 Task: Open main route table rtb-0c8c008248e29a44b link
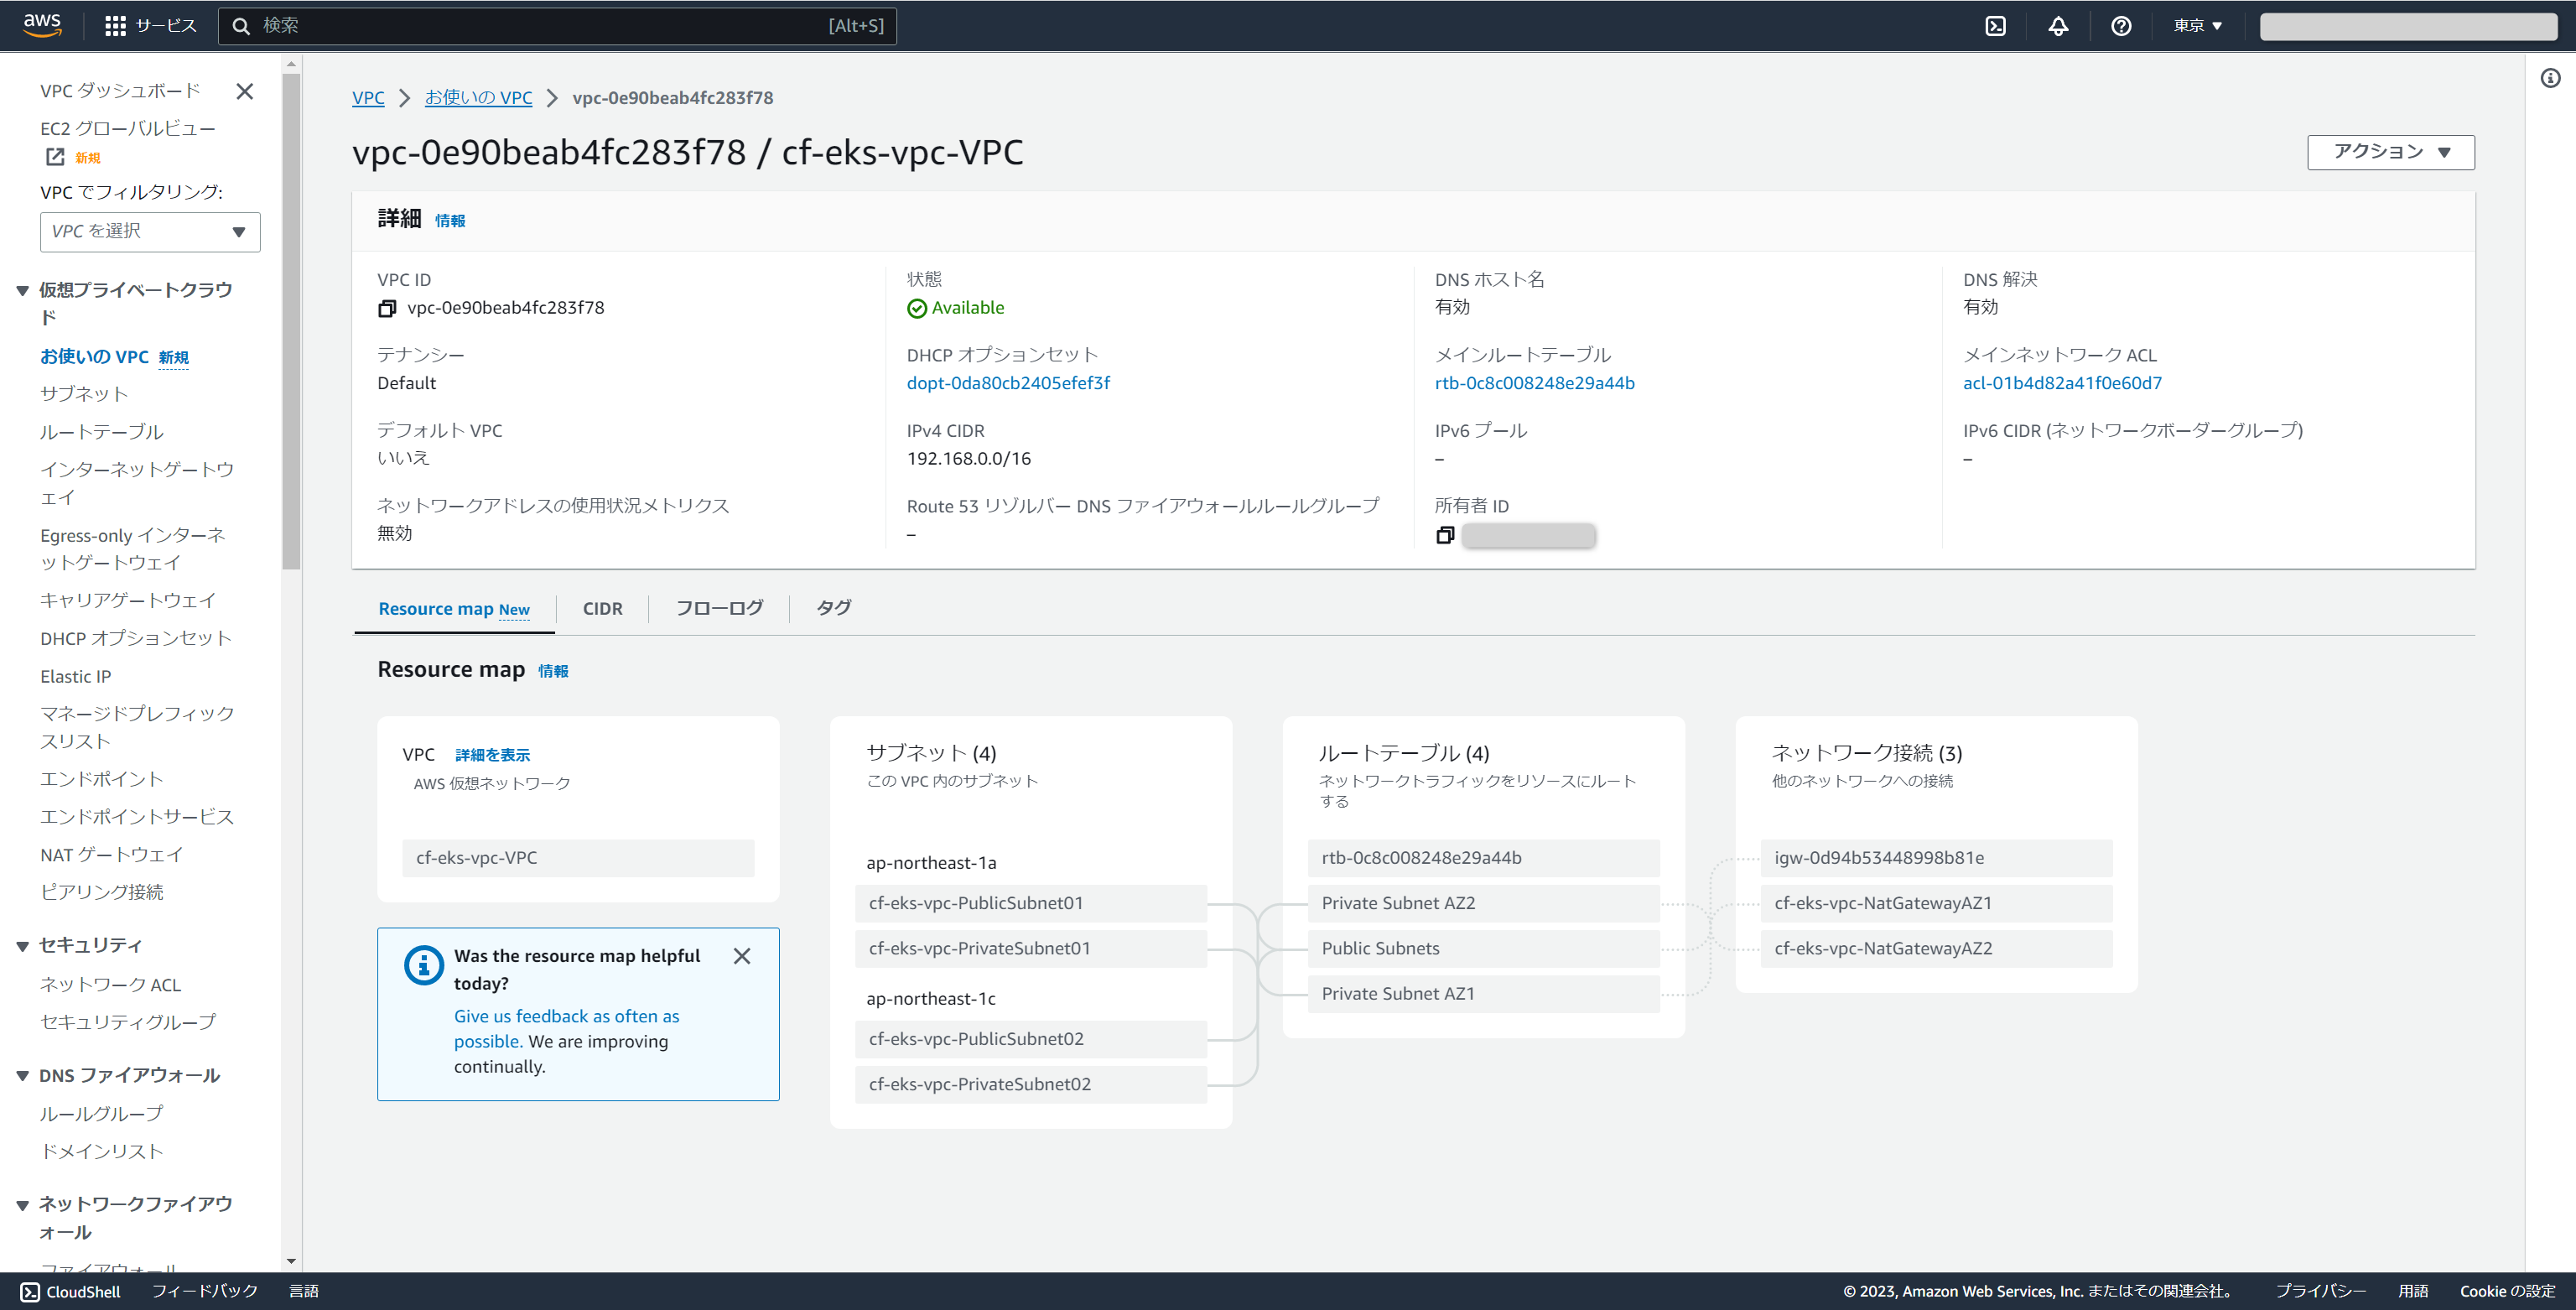coord(1534,383)
